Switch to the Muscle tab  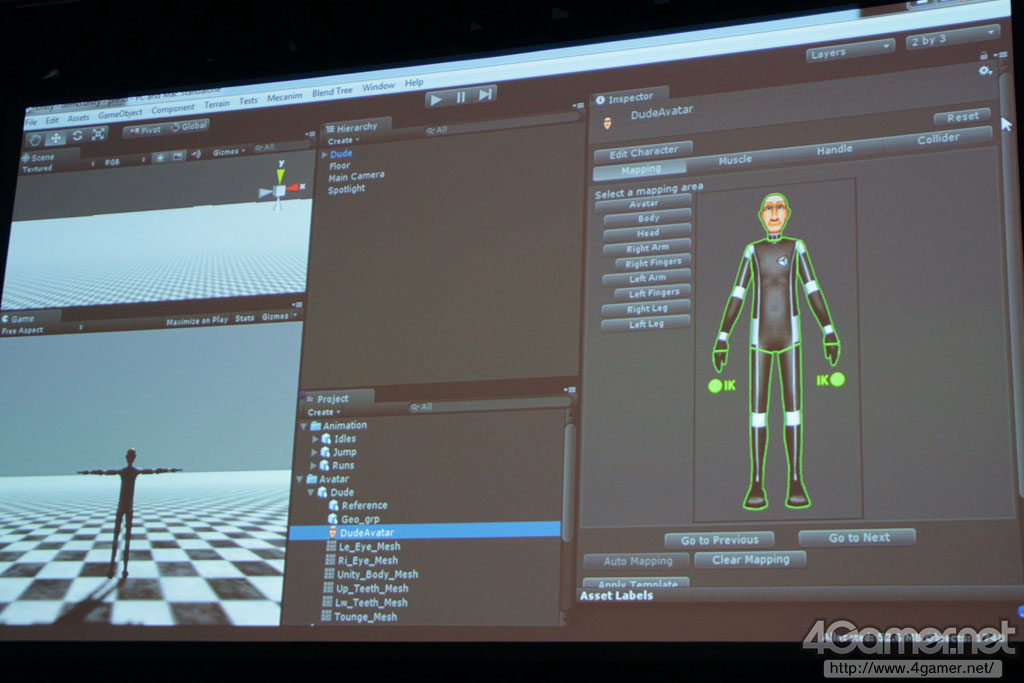point(735,160)
